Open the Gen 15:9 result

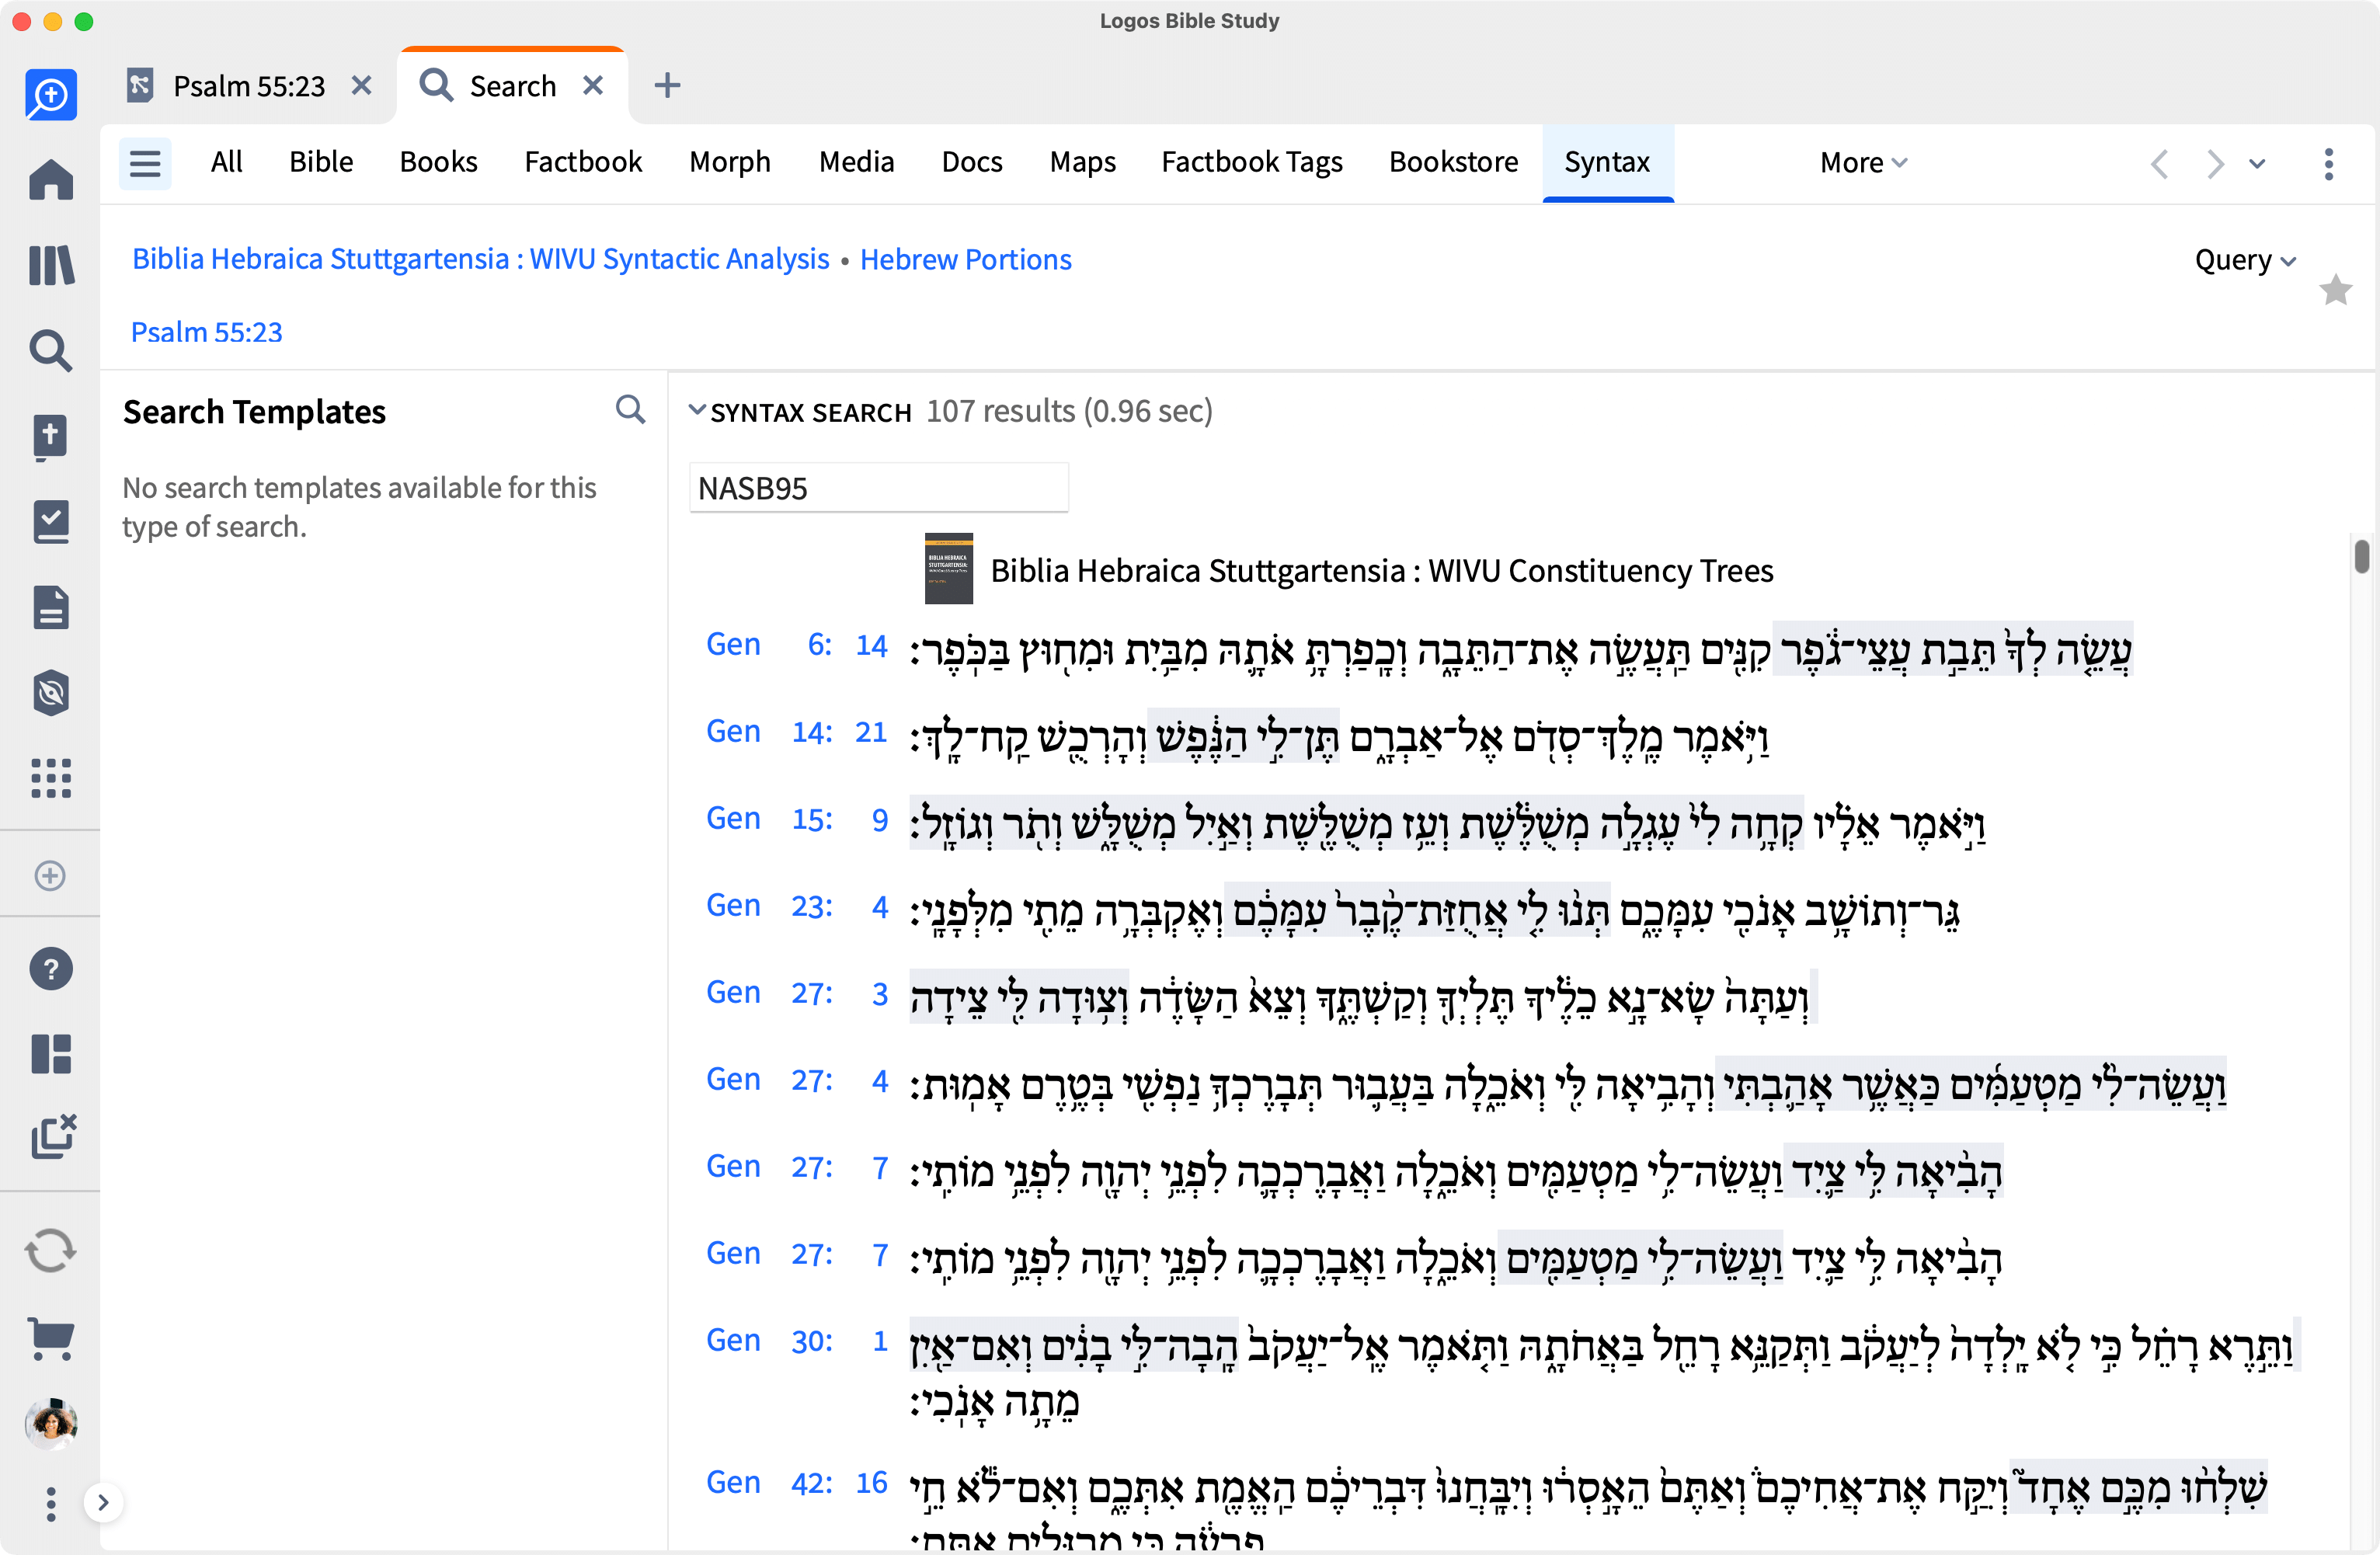click(x=797, y=819)
